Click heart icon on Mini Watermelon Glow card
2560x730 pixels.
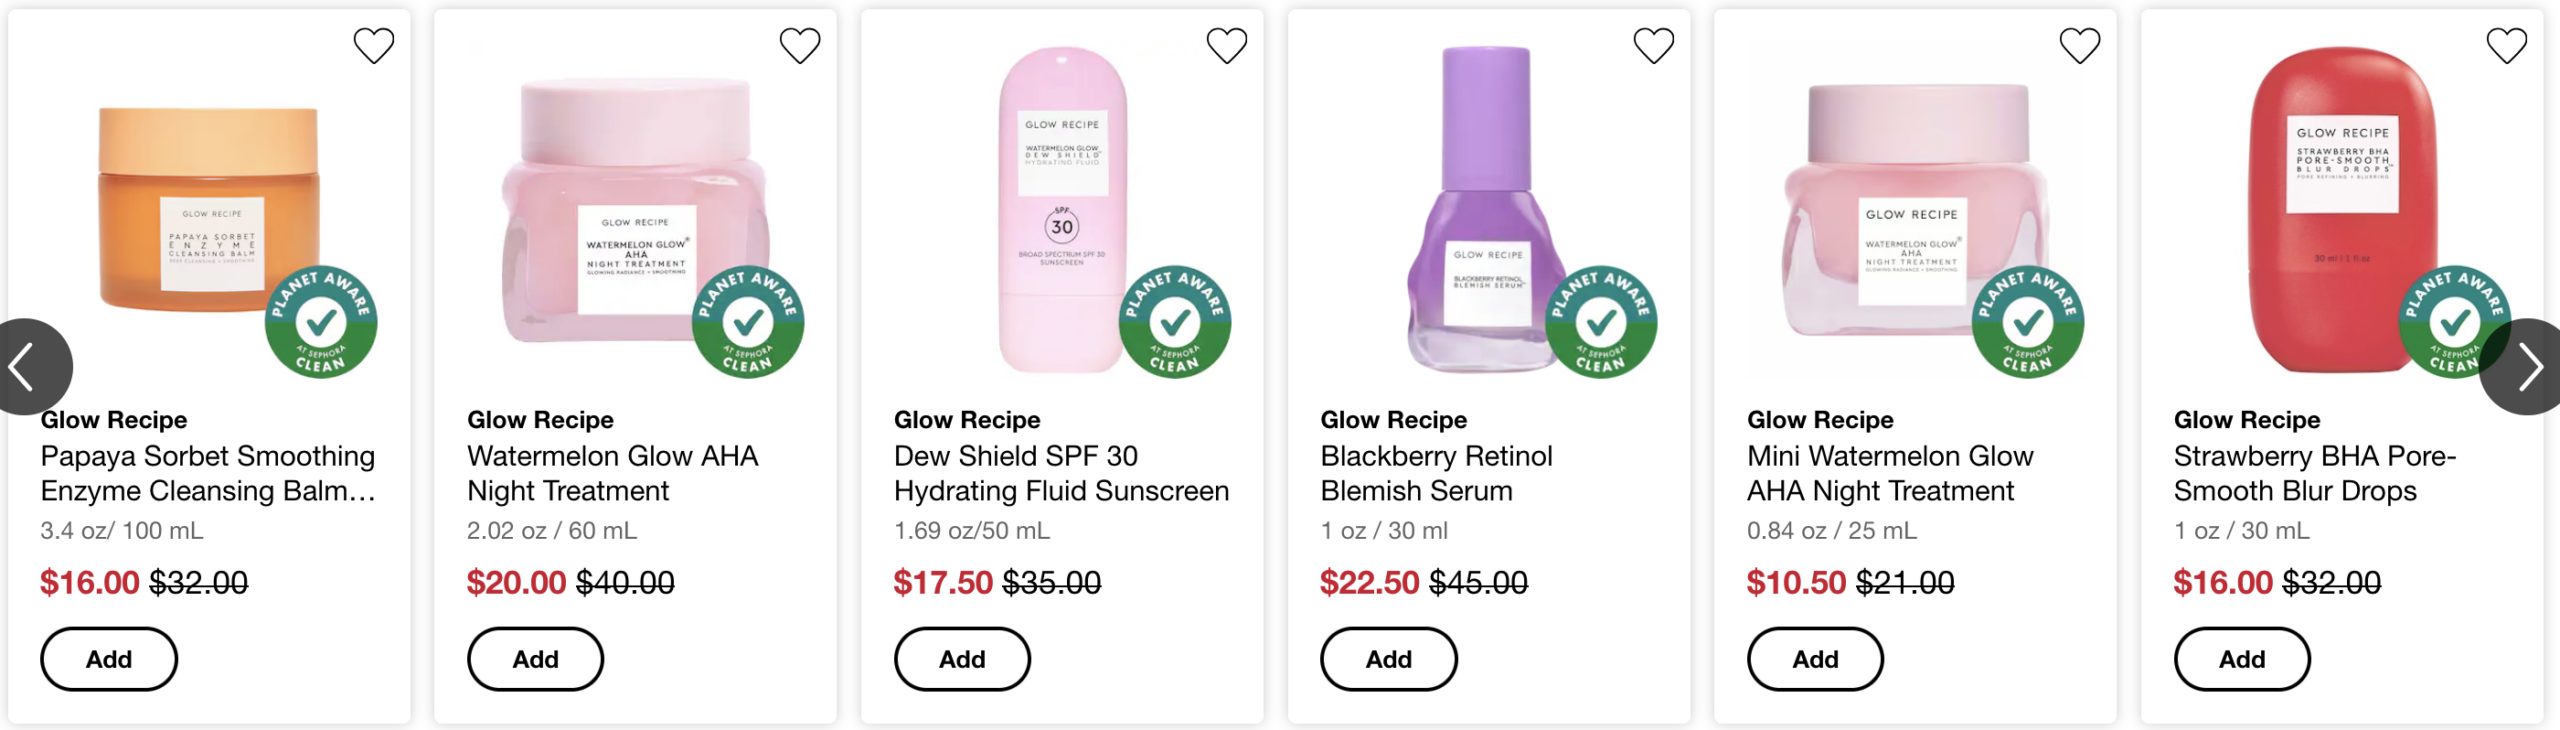pos(2080,46)
